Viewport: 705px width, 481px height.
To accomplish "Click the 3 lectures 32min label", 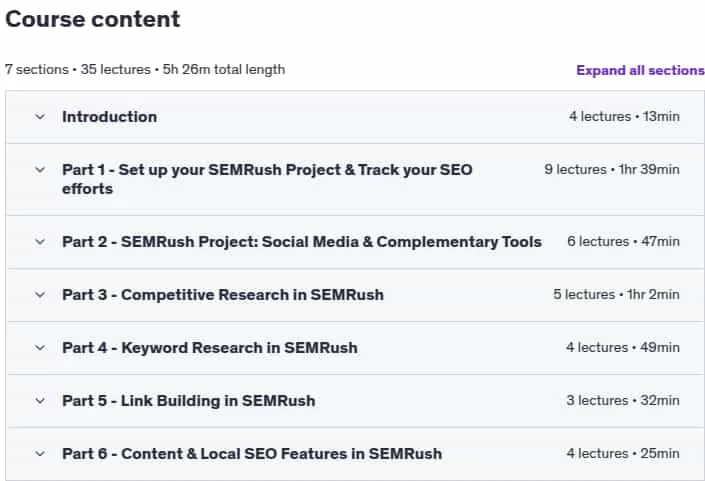I will [623, 400].
